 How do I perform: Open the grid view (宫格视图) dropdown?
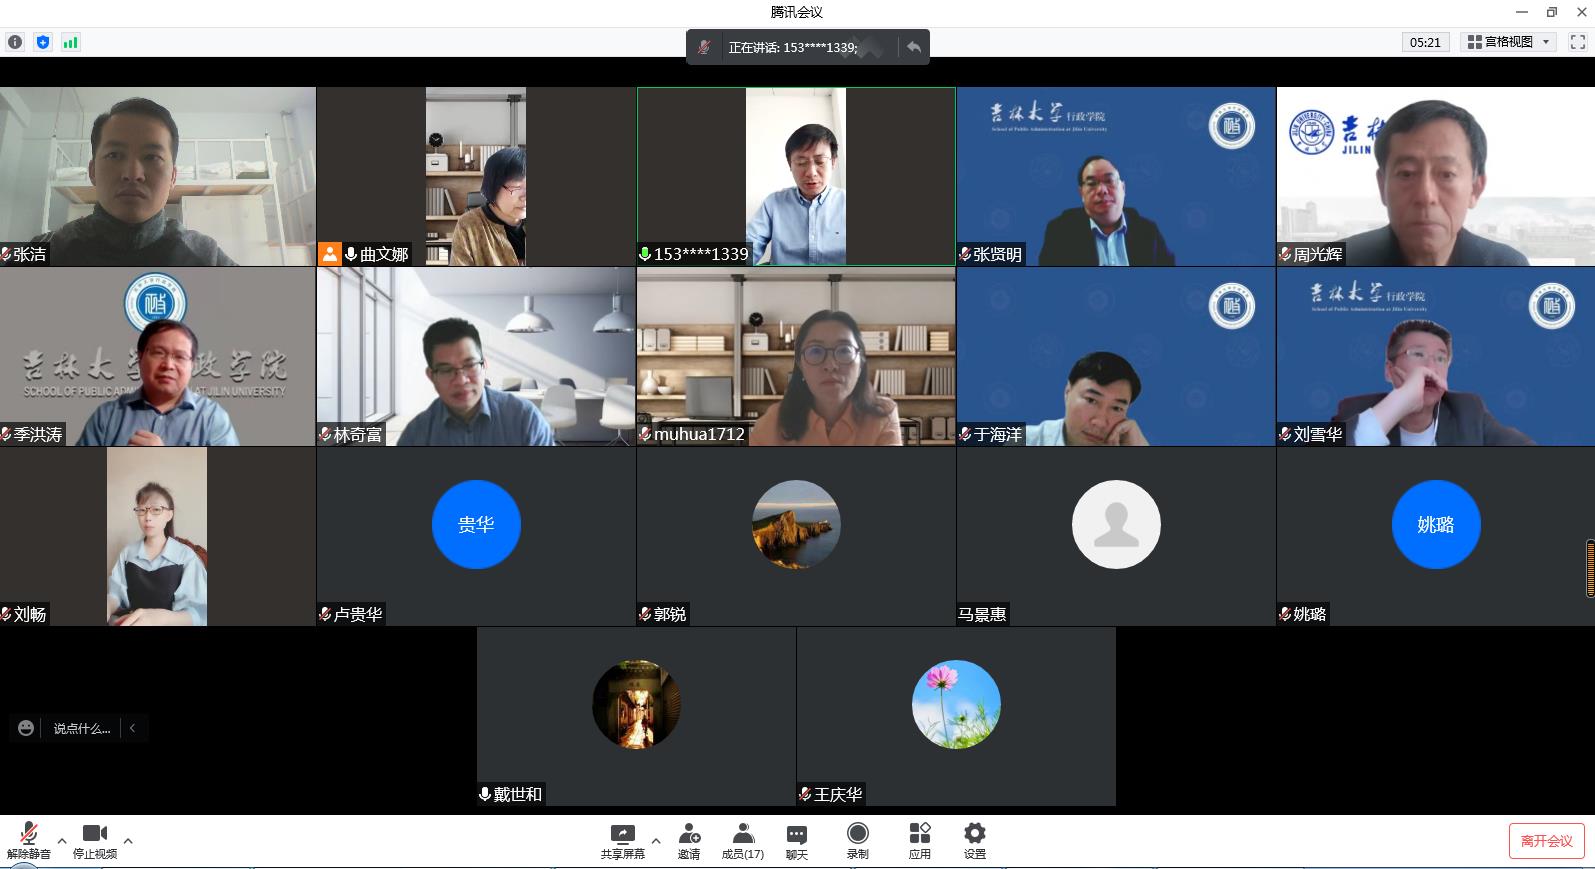click(x=1508, y=42)
